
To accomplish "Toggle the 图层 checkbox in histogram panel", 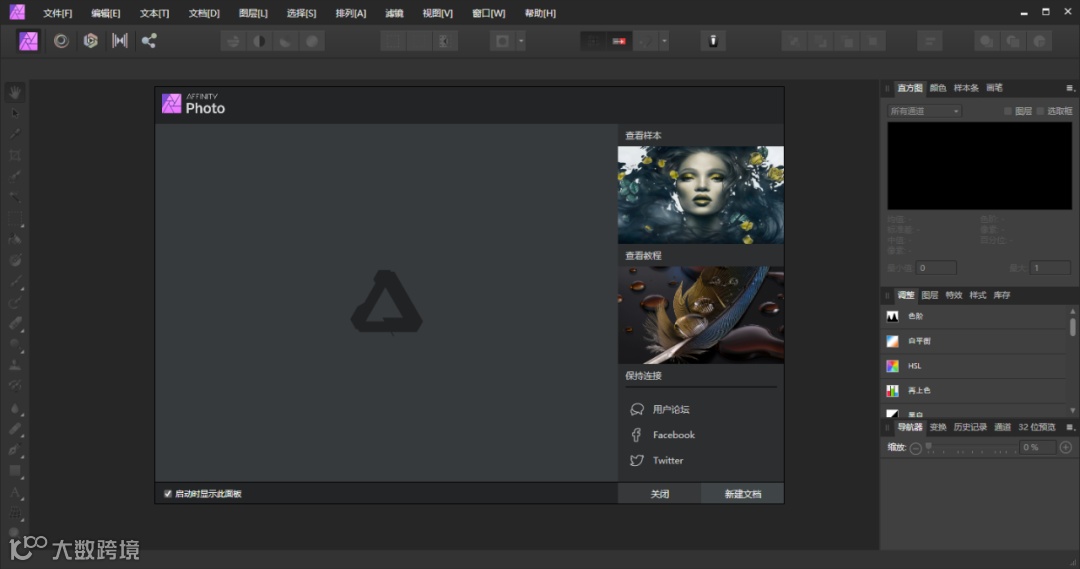I will [1008, 111].
